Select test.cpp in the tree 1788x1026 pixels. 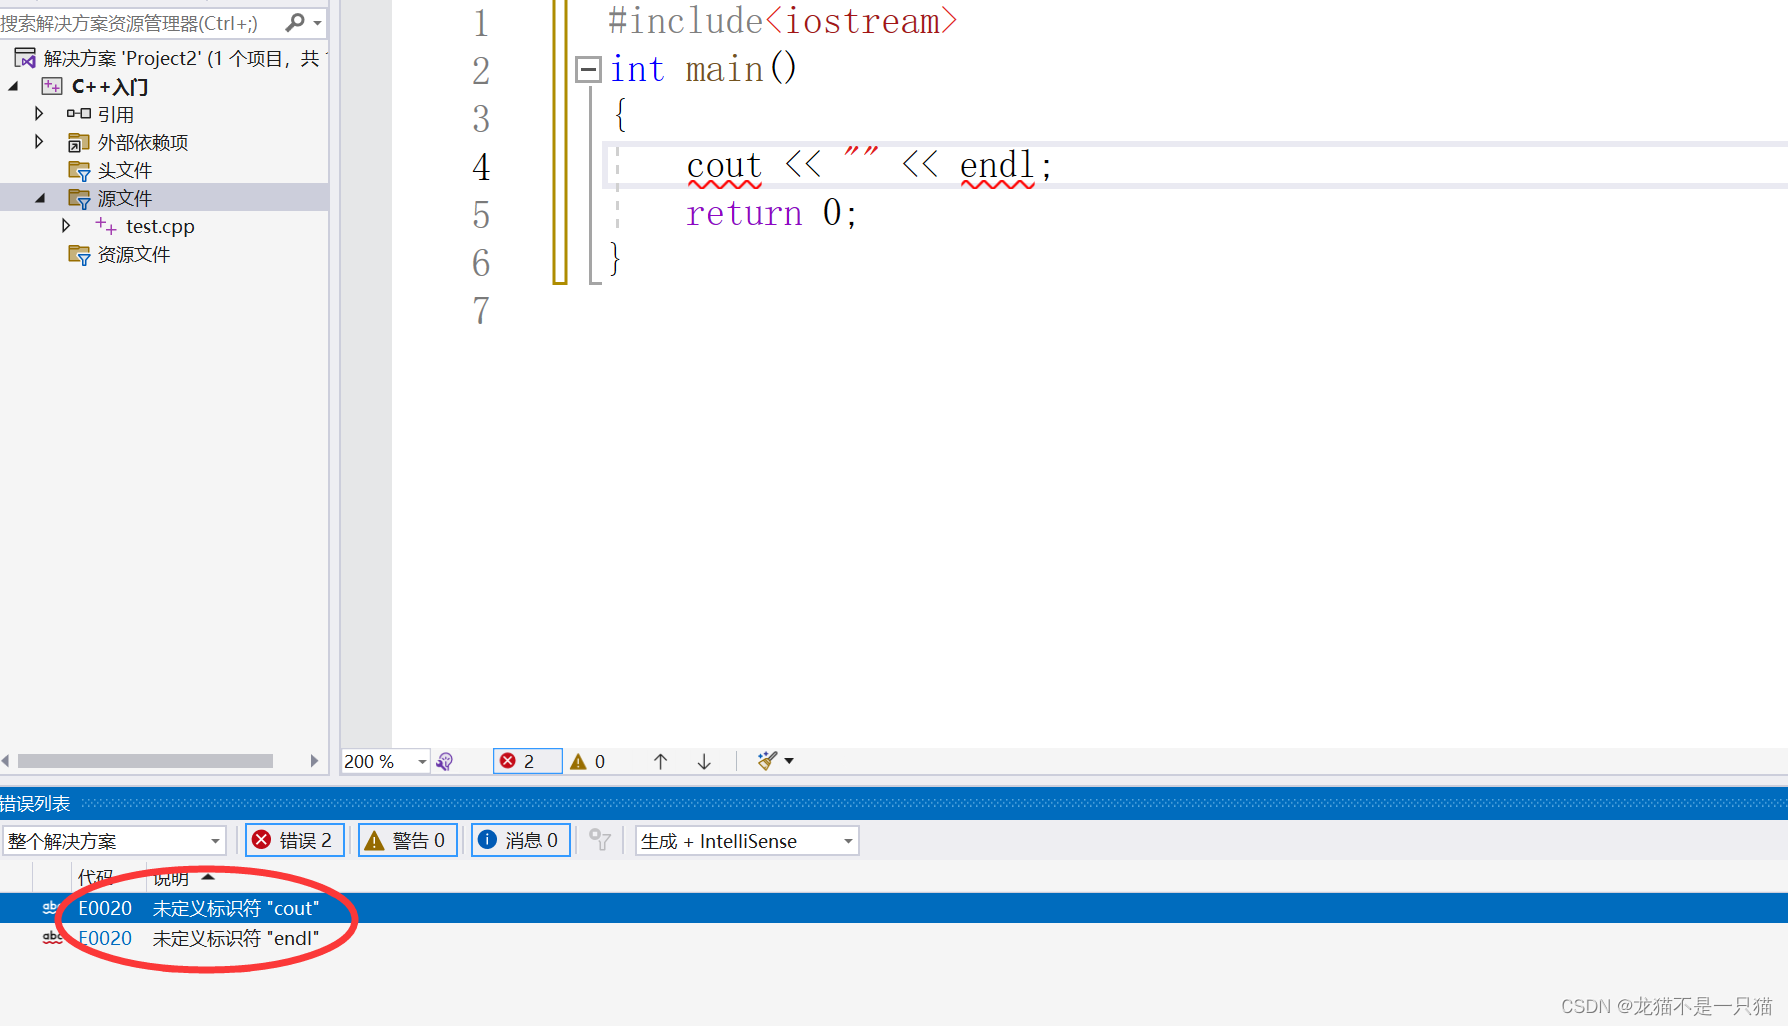tap(160, 227)
